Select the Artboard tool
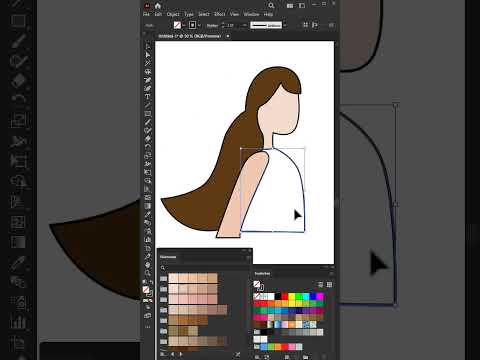The width and height of the screenshot is (480, 360). [148, 248]
